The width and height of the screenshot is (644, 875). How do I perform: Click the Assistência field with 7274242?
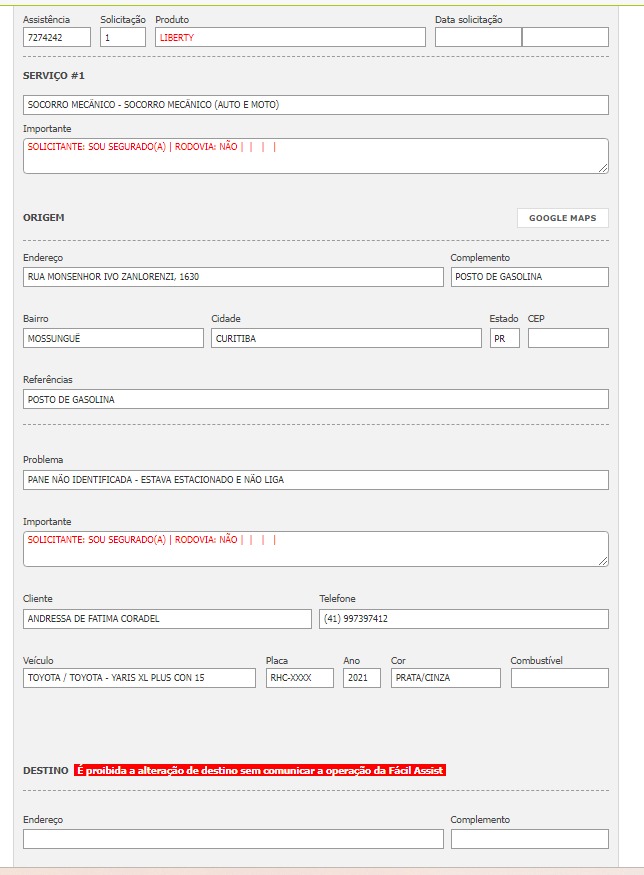point(56,37)
